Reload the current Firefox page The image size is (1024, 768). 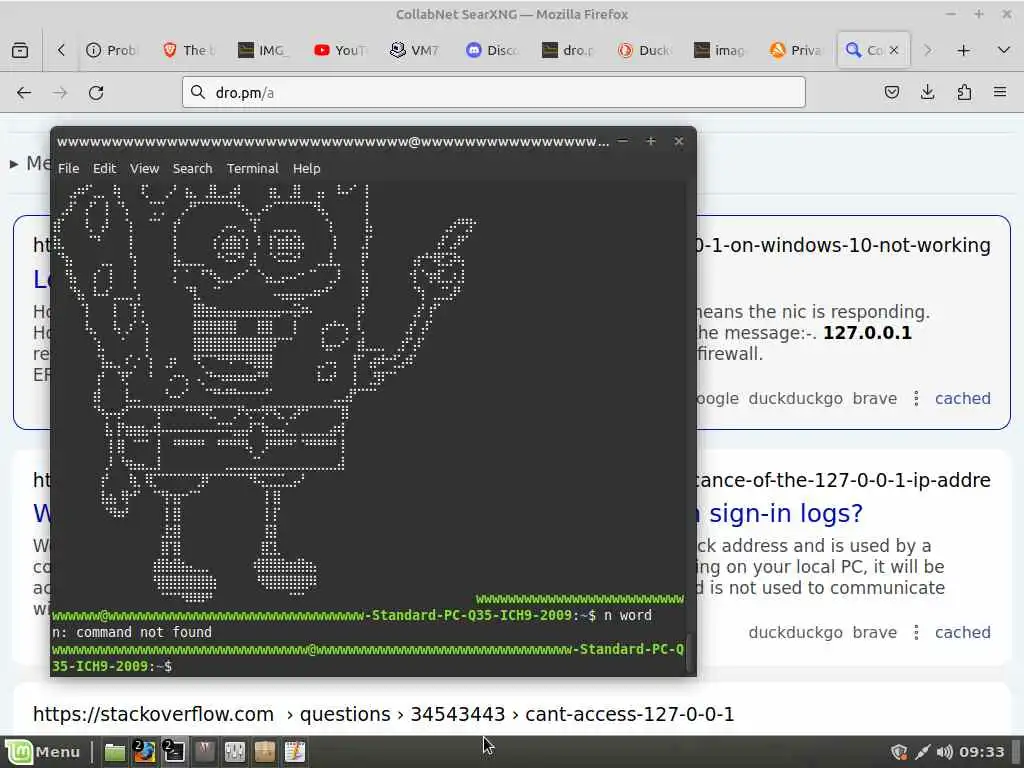[x=96, y=93]
